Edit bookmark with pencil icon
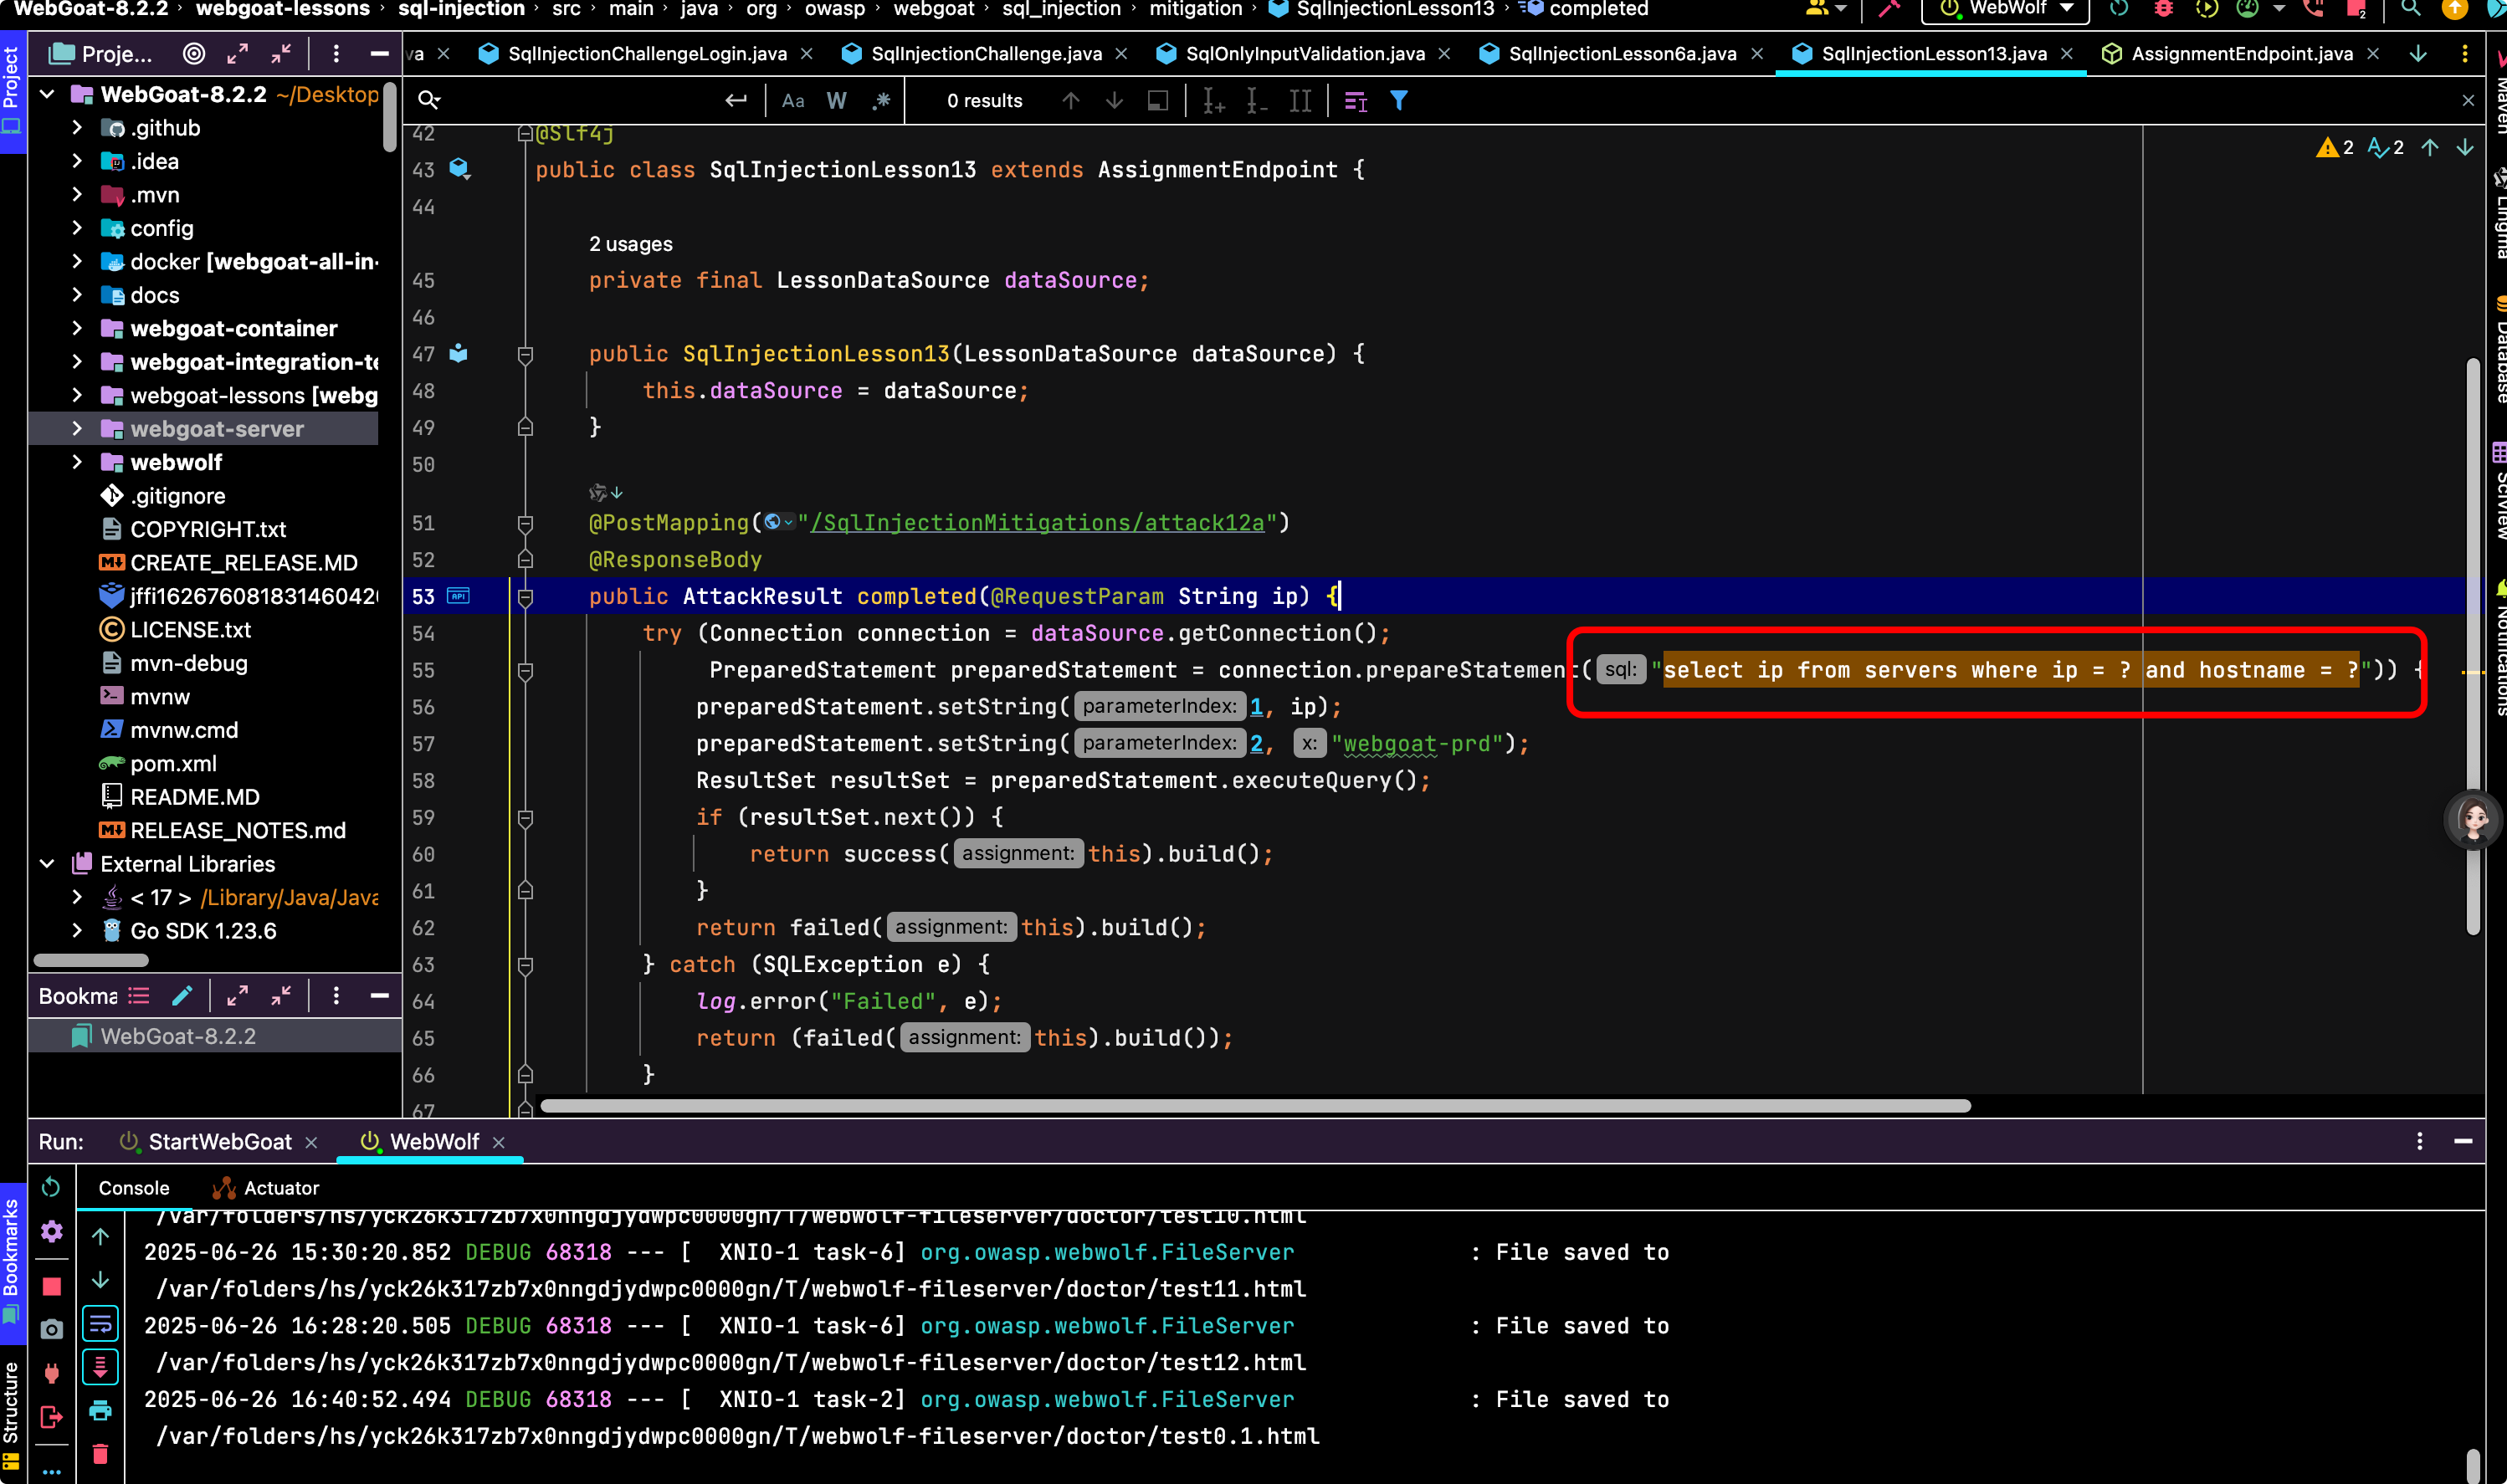The width and height of the screenshot is (2507, 1484). [x=182, y=995]
